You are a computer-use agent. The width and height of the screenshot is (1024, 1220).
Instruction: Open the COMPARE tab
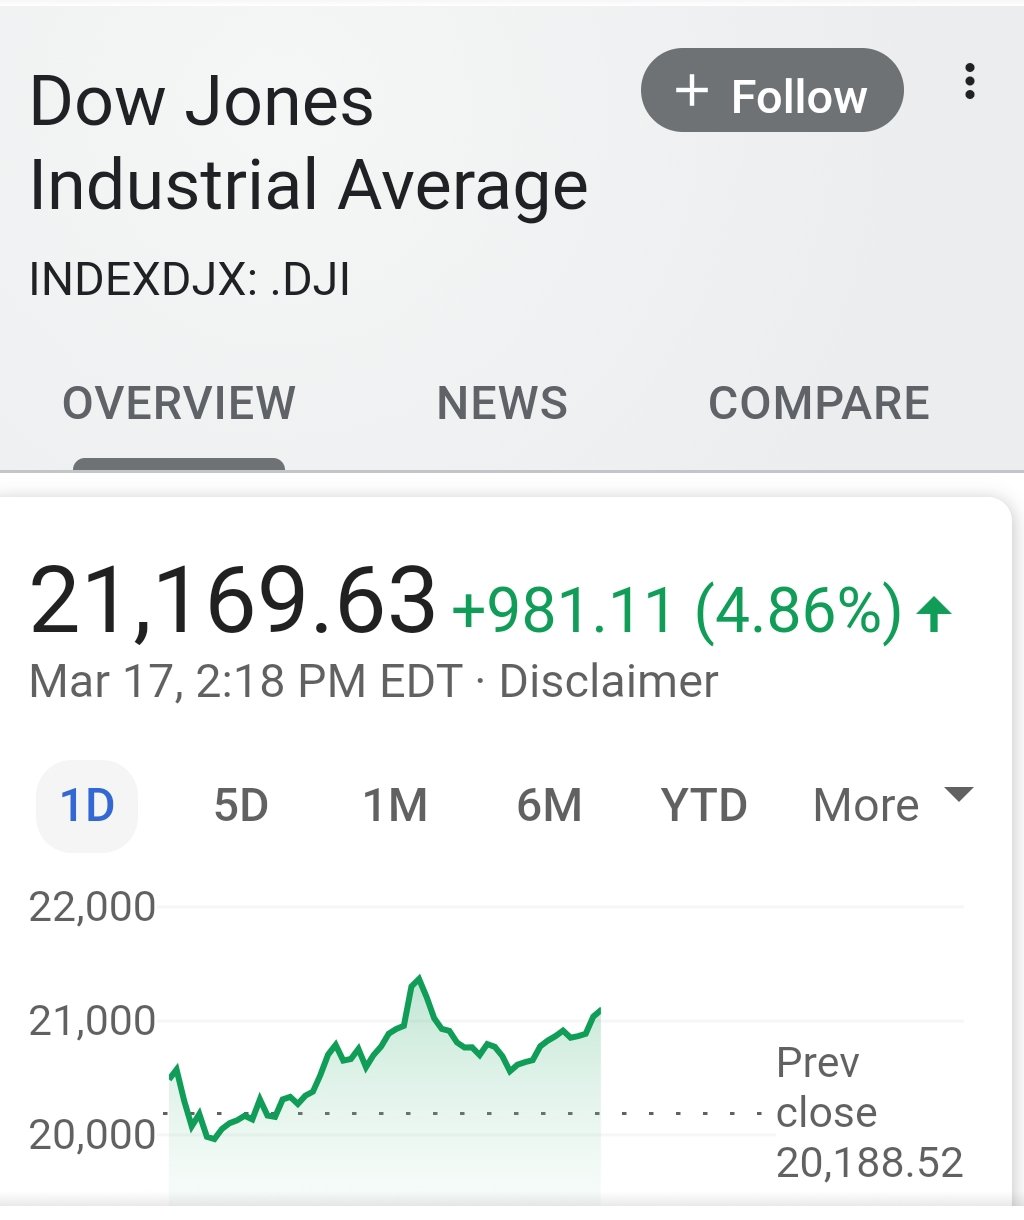point(819,404)
